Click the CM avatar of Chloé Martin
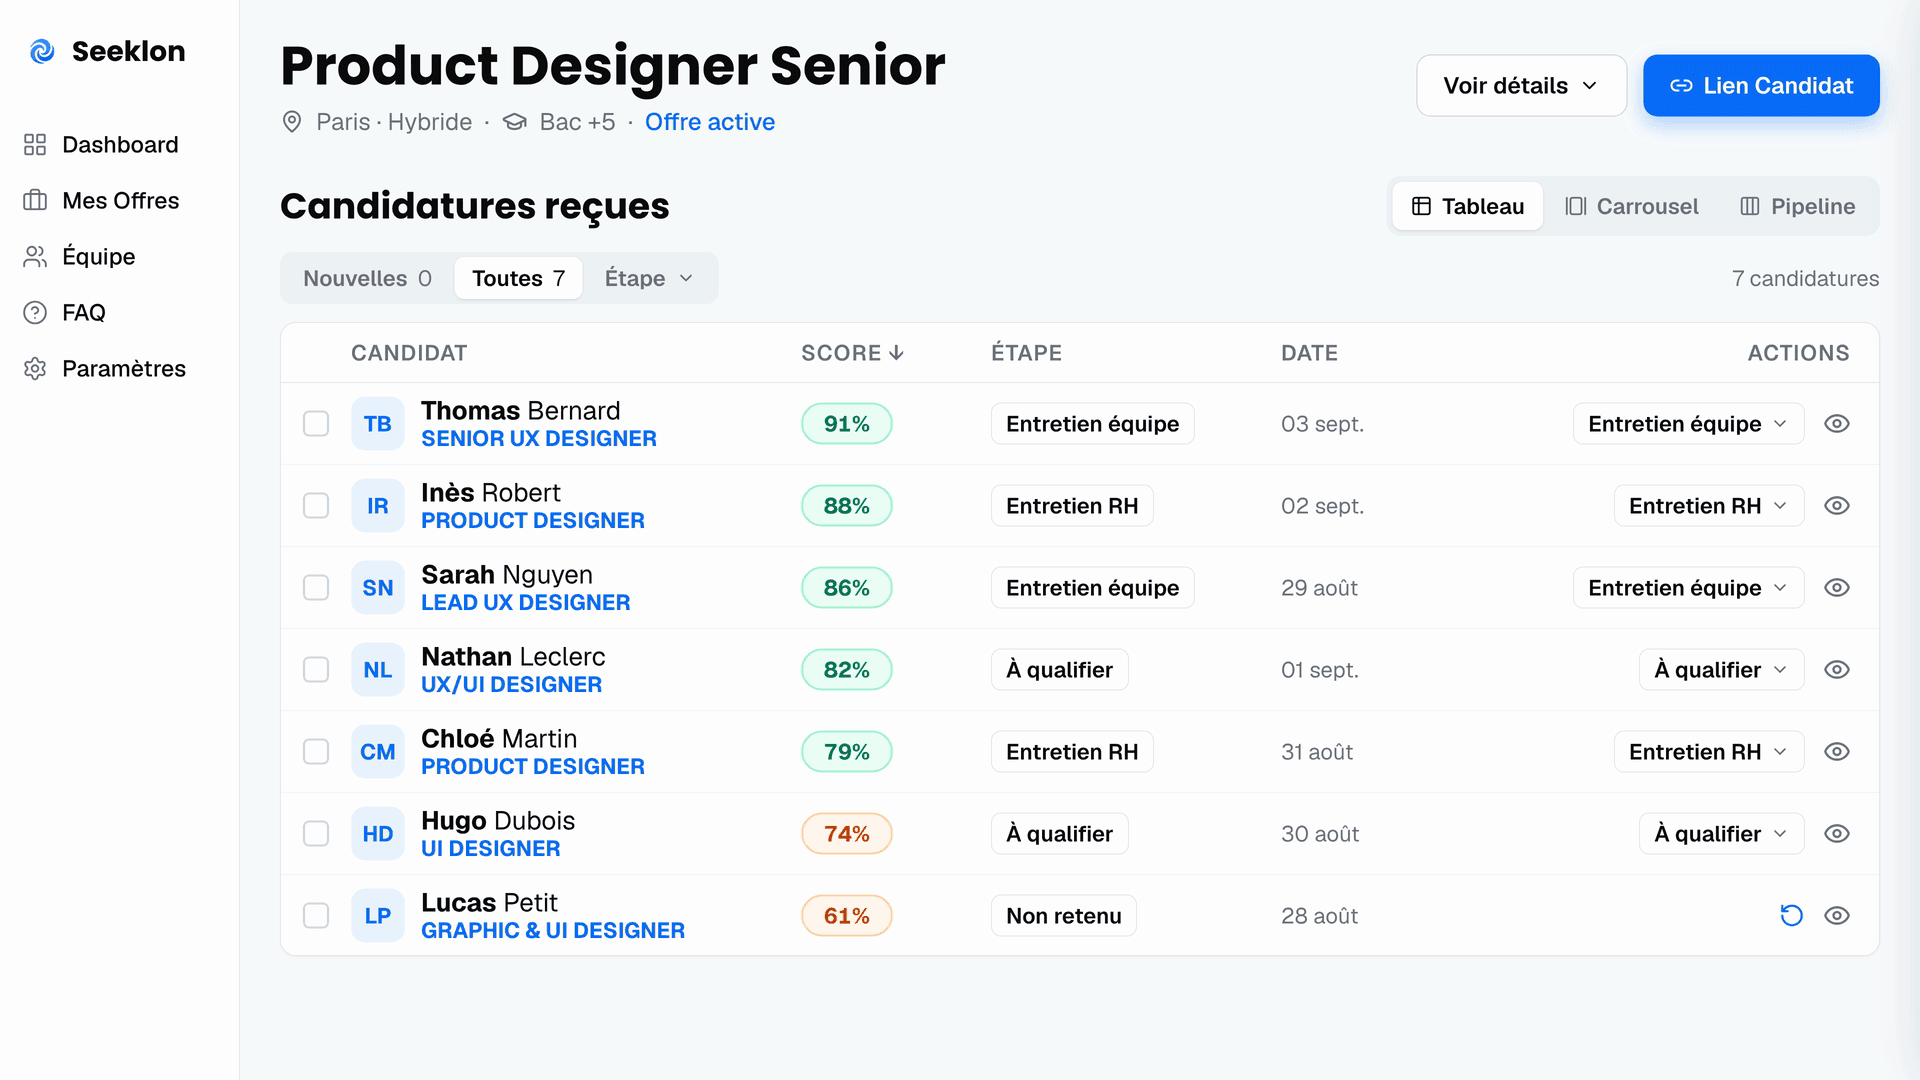The height and width of the screenshot is (1080, 1920). (378, 752)
